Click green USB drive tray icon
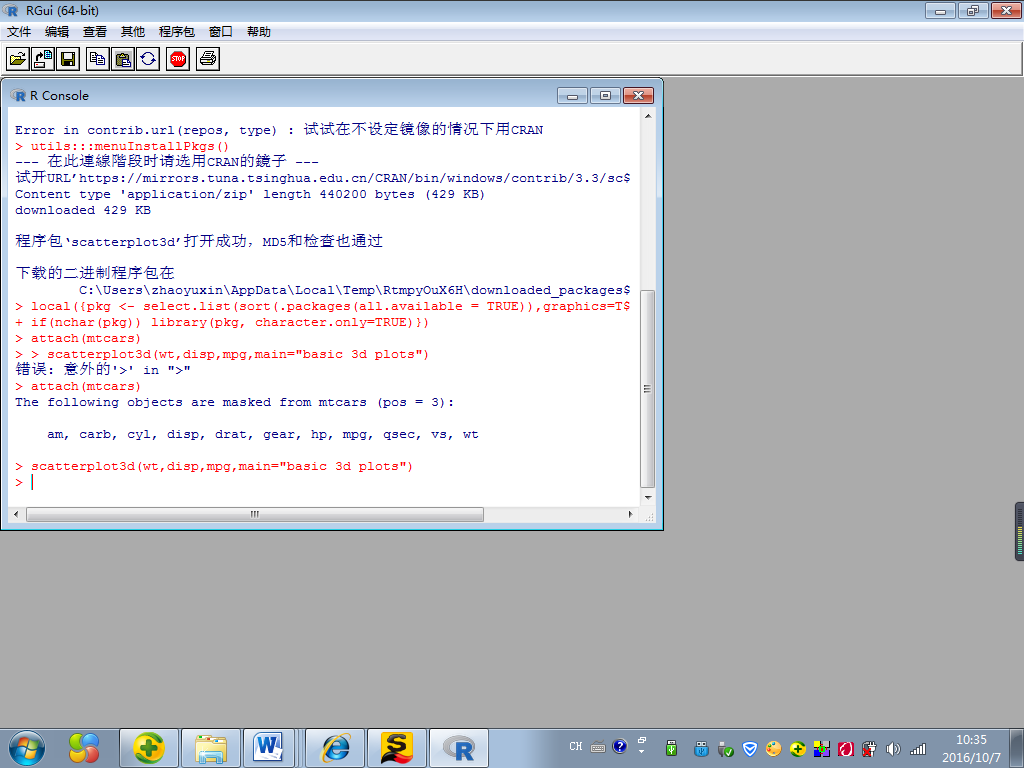This screenshot has height=768, width=1024. [x=671, y=748]
